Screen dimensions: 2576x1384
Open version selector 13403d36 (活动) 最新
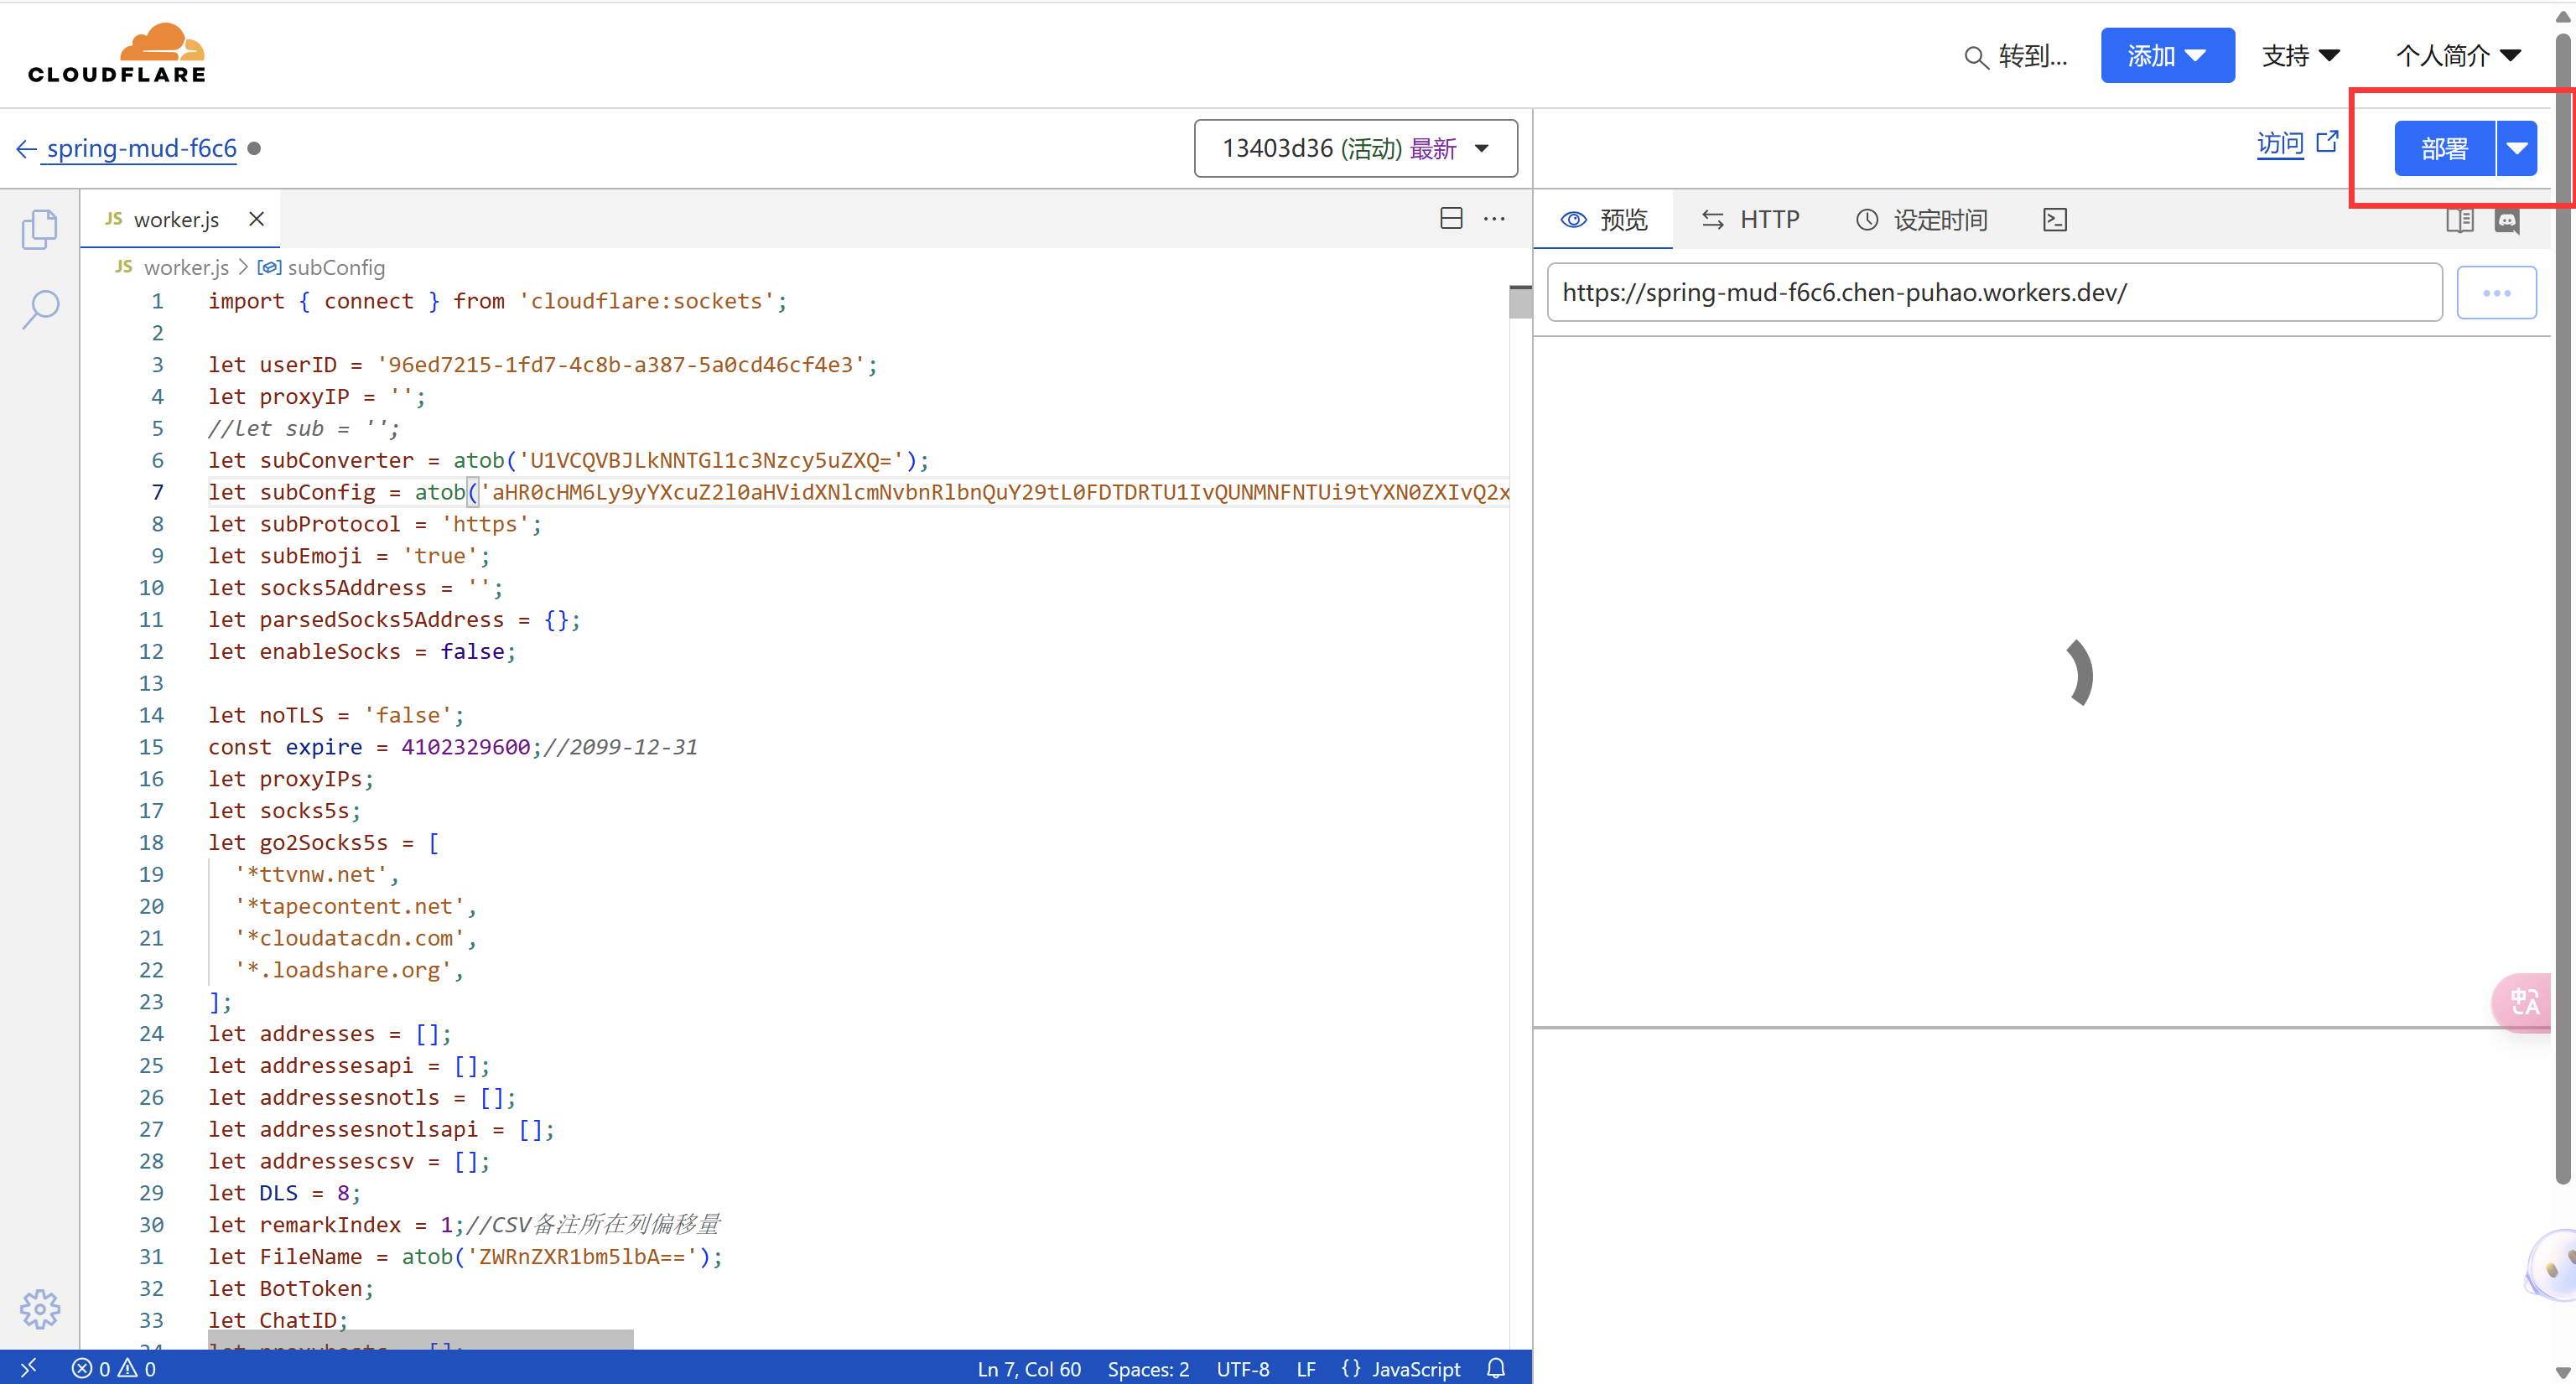click(1355, 149)
